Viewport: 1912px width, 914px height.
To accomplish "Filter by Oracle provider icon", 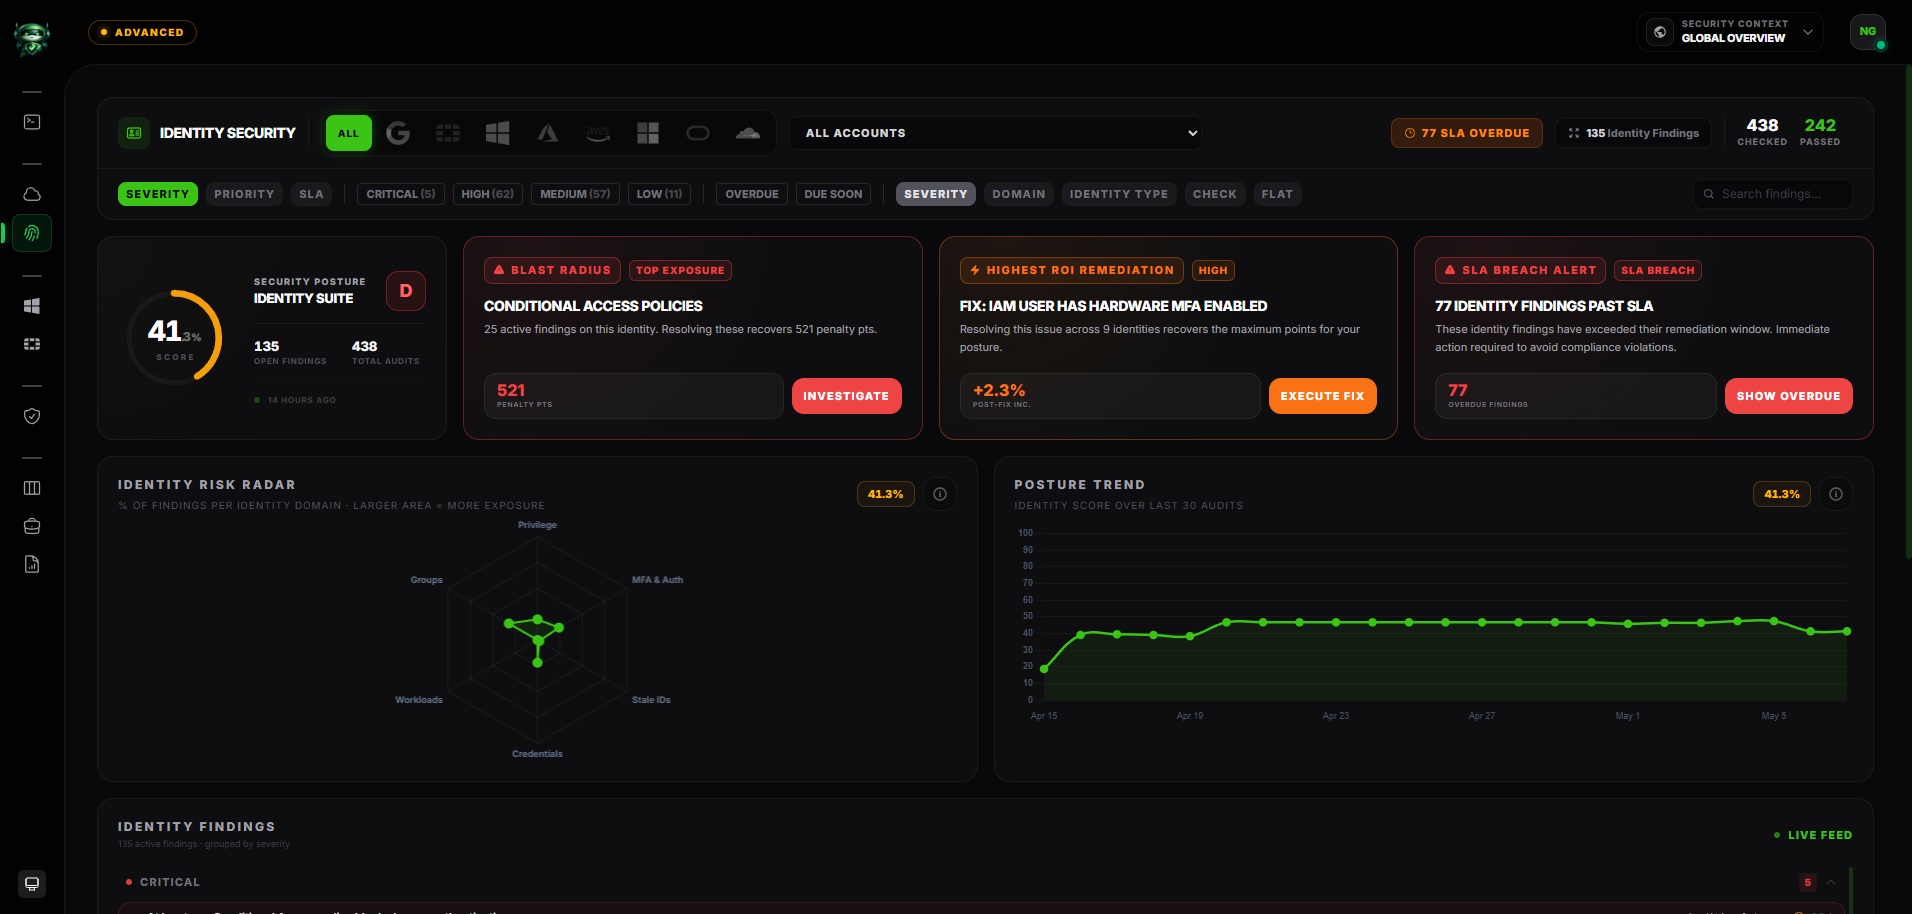I will click(x=698, y=133).
